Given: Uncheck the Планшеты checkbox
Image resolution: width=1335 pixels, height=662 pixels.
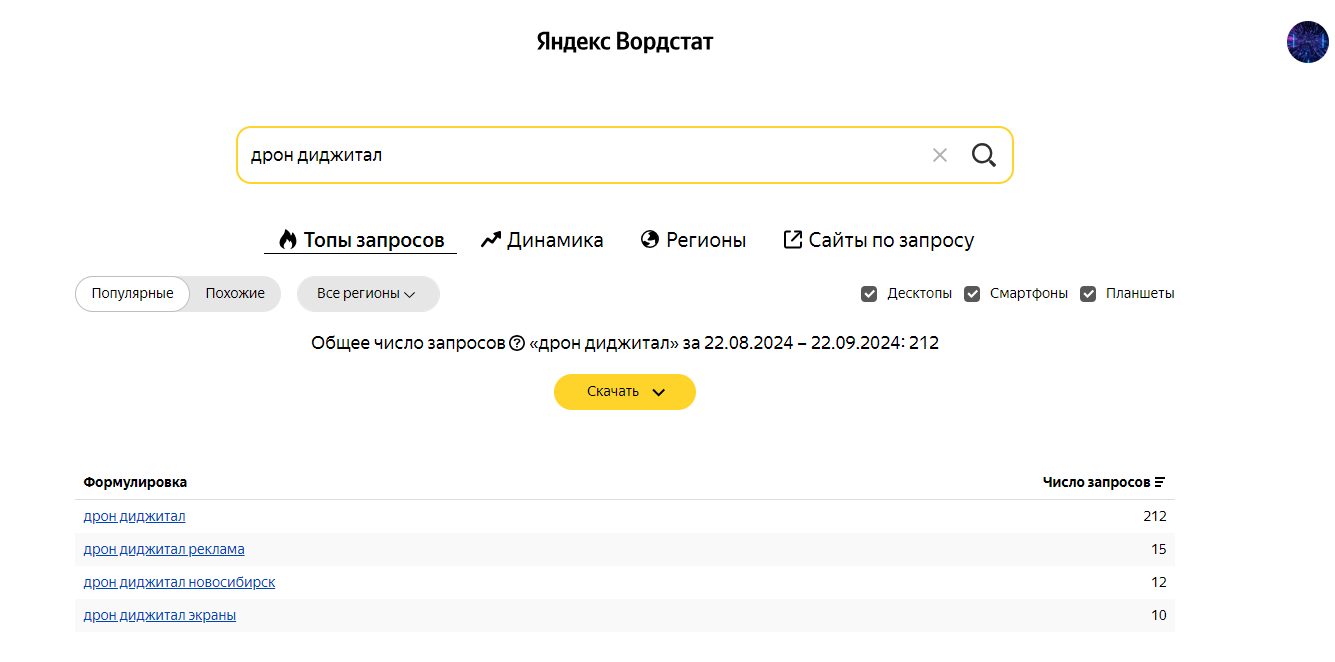Looking at the screenshot, I should 1088,294.
